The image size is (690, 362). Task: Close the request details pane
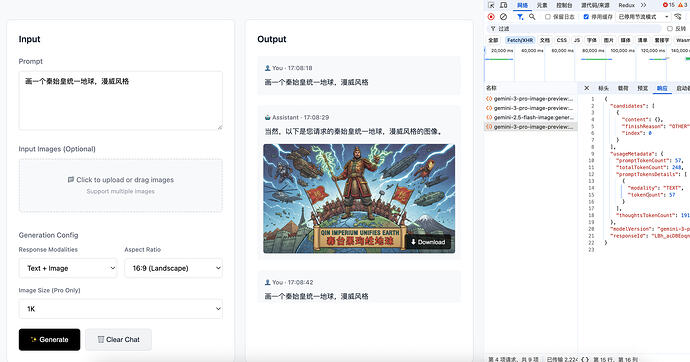pos(587,88)
